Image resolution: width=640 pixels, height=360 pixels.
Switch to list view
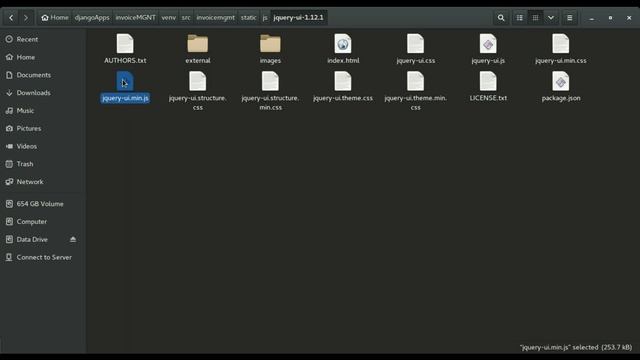tap(520, 18)
